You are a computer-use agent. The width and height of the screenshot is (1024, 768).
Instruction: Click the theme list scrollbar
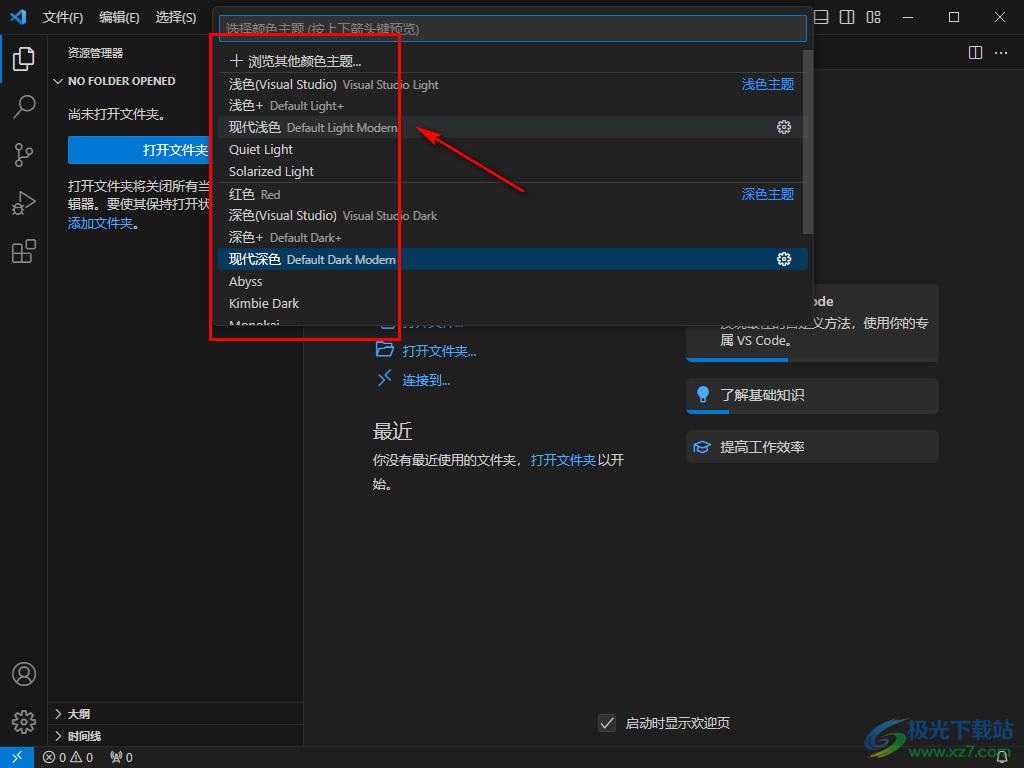[x=808, y=142]
